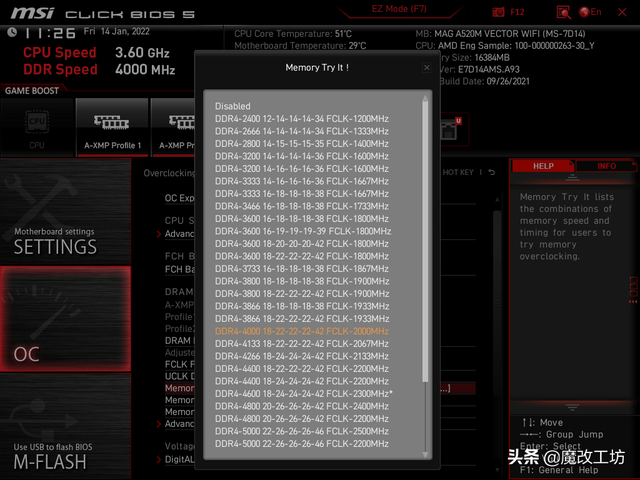Close the Memory Try It dialog
Image resolution: width=640 pixels, height=480 pixels.
[x=427, y=68]
